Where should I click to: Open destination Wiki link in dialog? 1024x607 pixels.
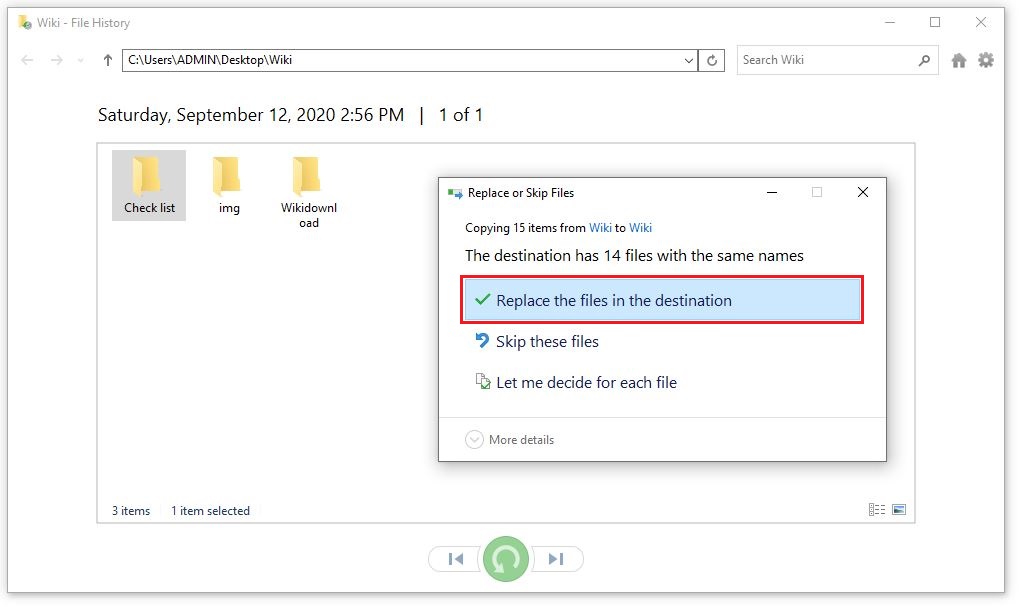tap(640, 227)
